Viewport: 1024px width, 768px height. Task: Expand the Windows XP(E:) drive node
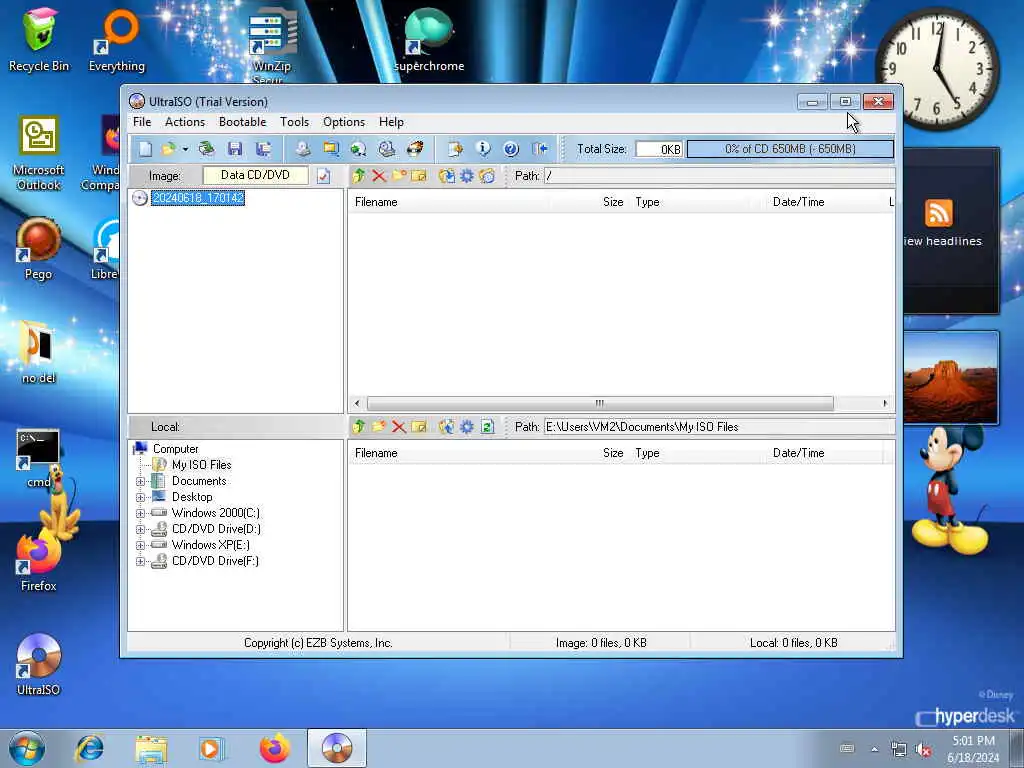[x=140, y=545]
